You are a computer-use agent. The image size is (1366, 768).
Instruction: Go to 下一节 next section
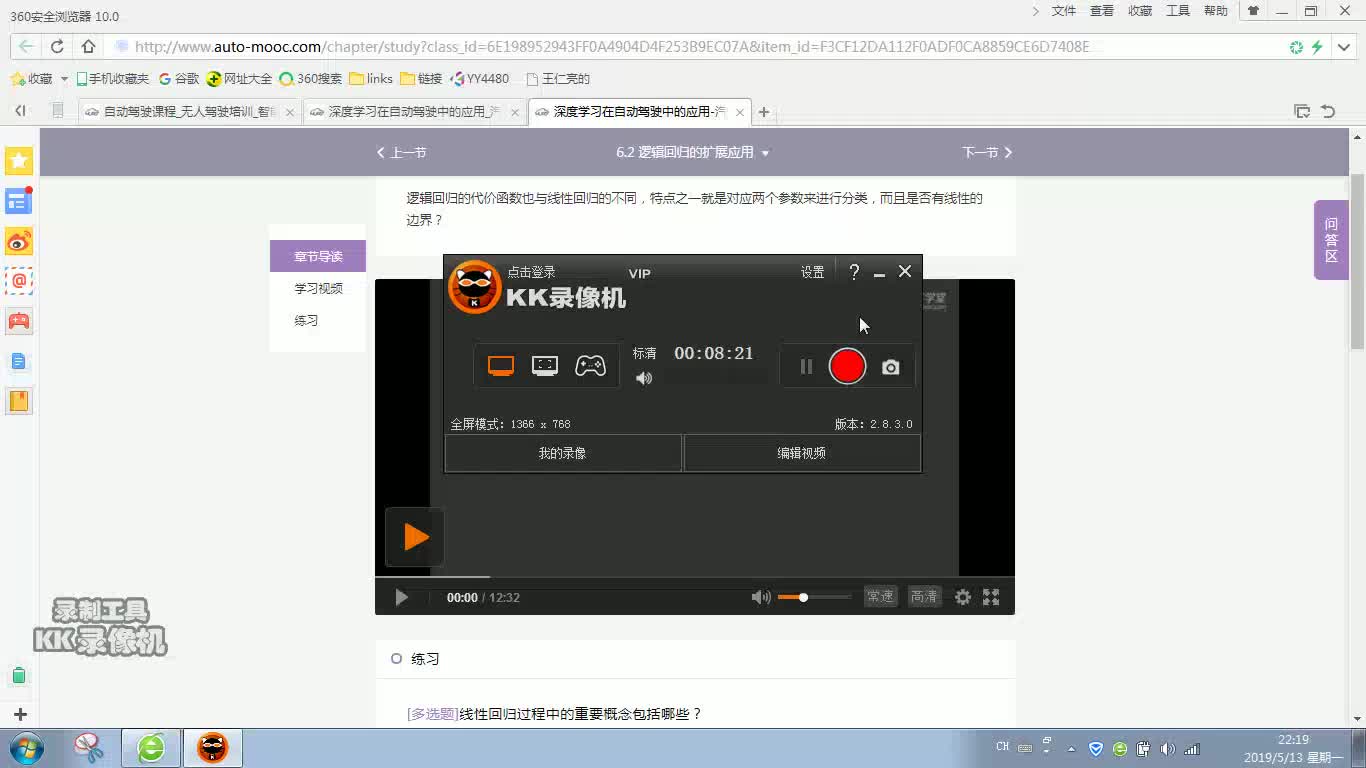tap(987, 152)
